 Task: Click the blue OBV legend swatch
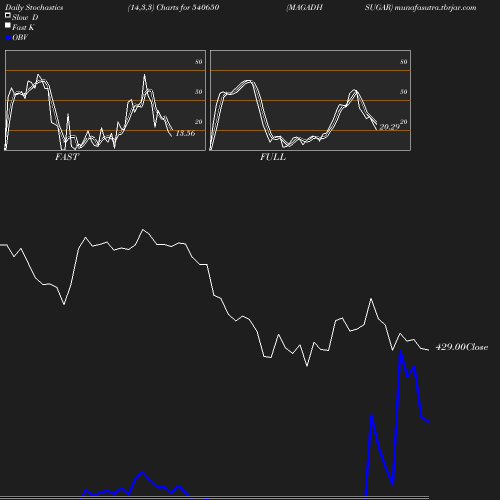8,38
